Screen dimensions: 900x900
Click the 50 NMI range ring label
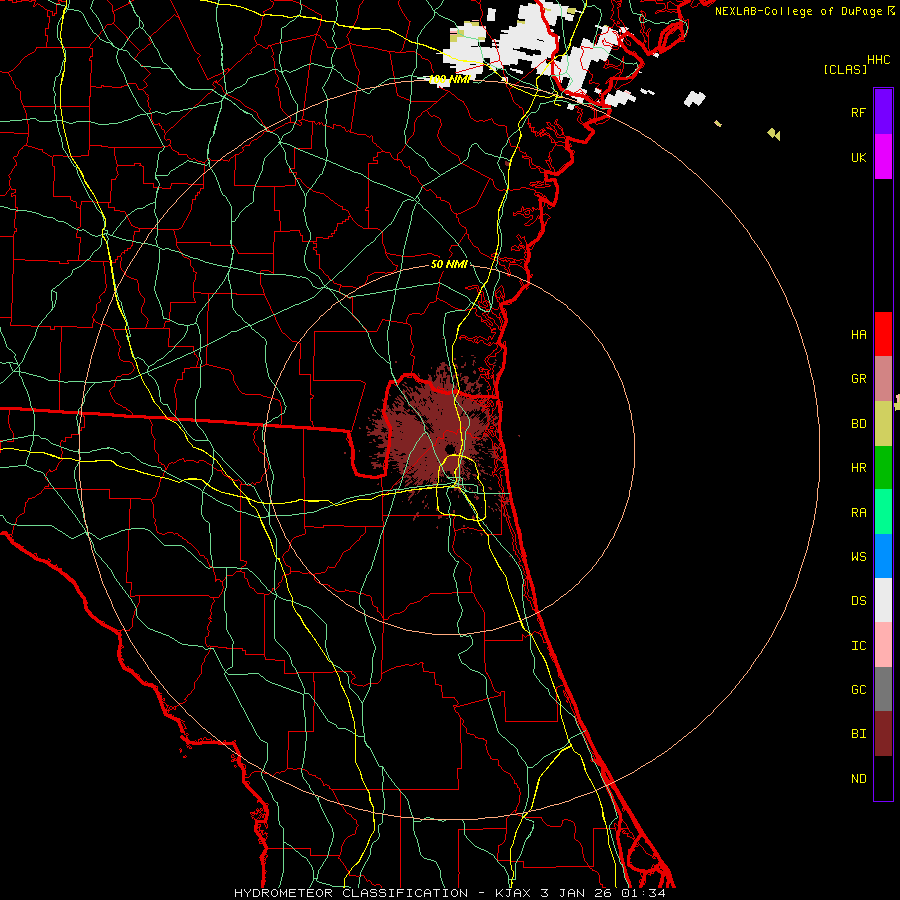click(x=449, y=264)
